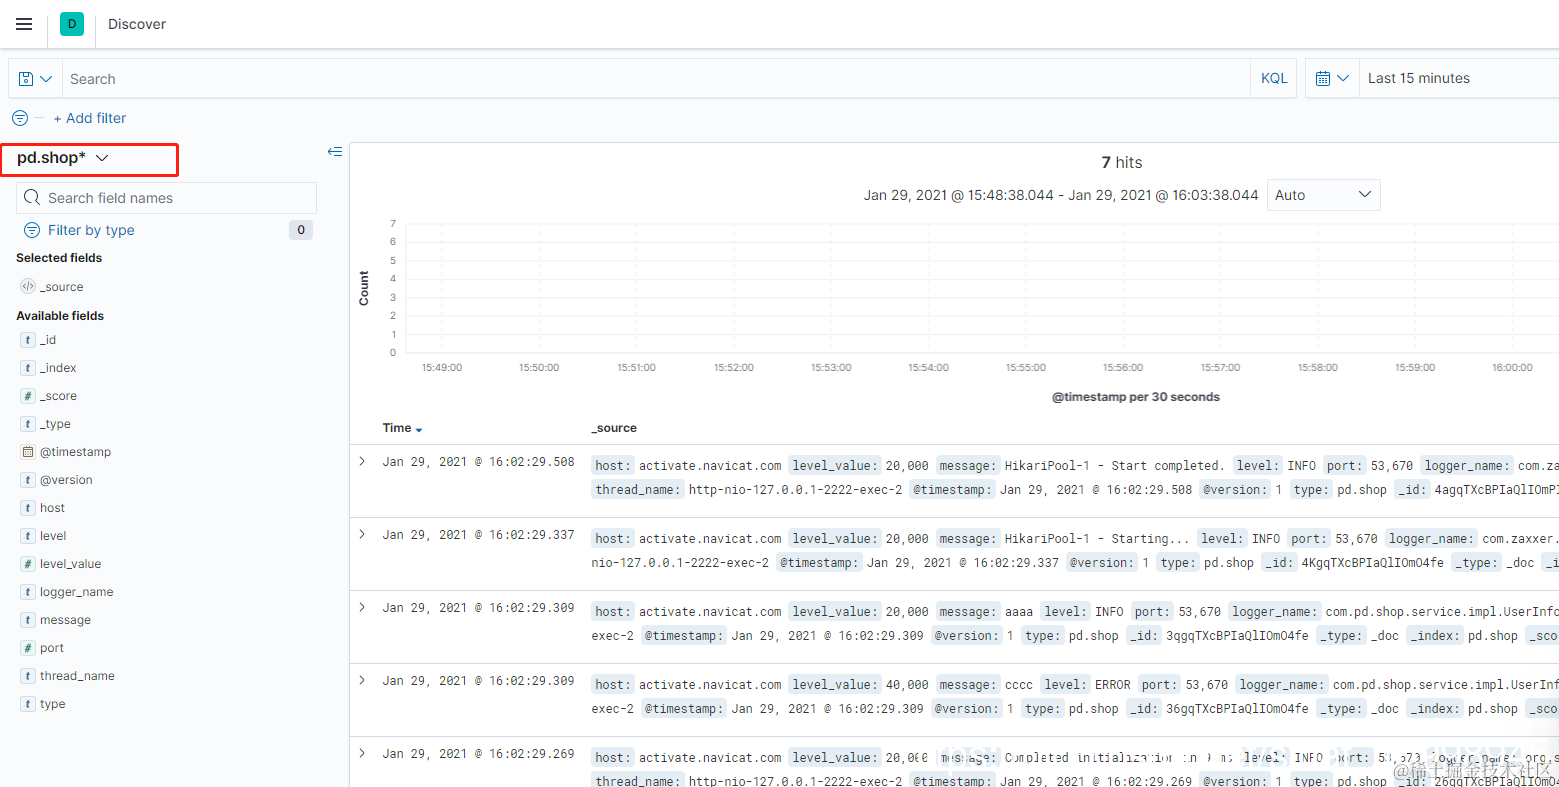Image resolution: width=1559 pixels, height=787 pixels.
Task: Expand the 16:02:29.269 log row
Action: pos(362,753)
